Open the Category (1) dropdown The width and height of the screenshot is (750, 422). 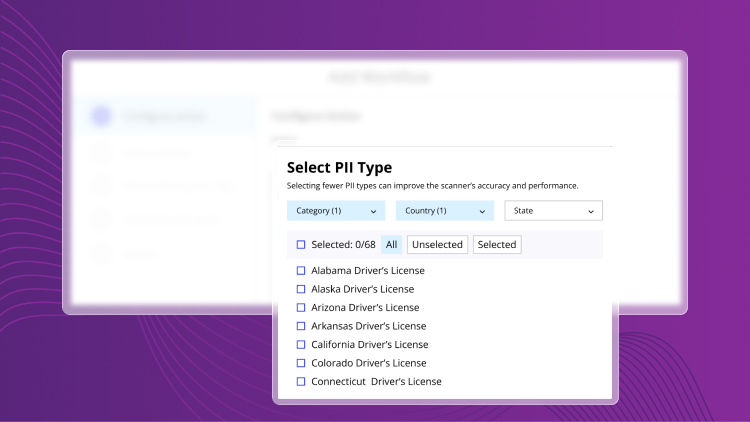coord(335,211)
